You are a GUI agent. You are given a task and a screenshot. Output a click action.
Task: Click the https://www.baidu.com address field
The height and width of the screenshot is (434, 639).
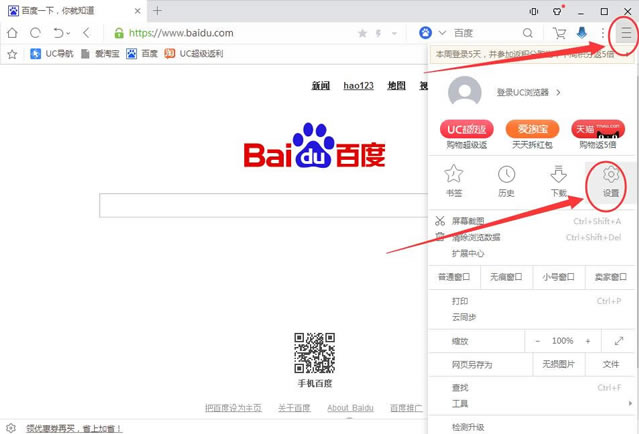[x=181, y=33]
